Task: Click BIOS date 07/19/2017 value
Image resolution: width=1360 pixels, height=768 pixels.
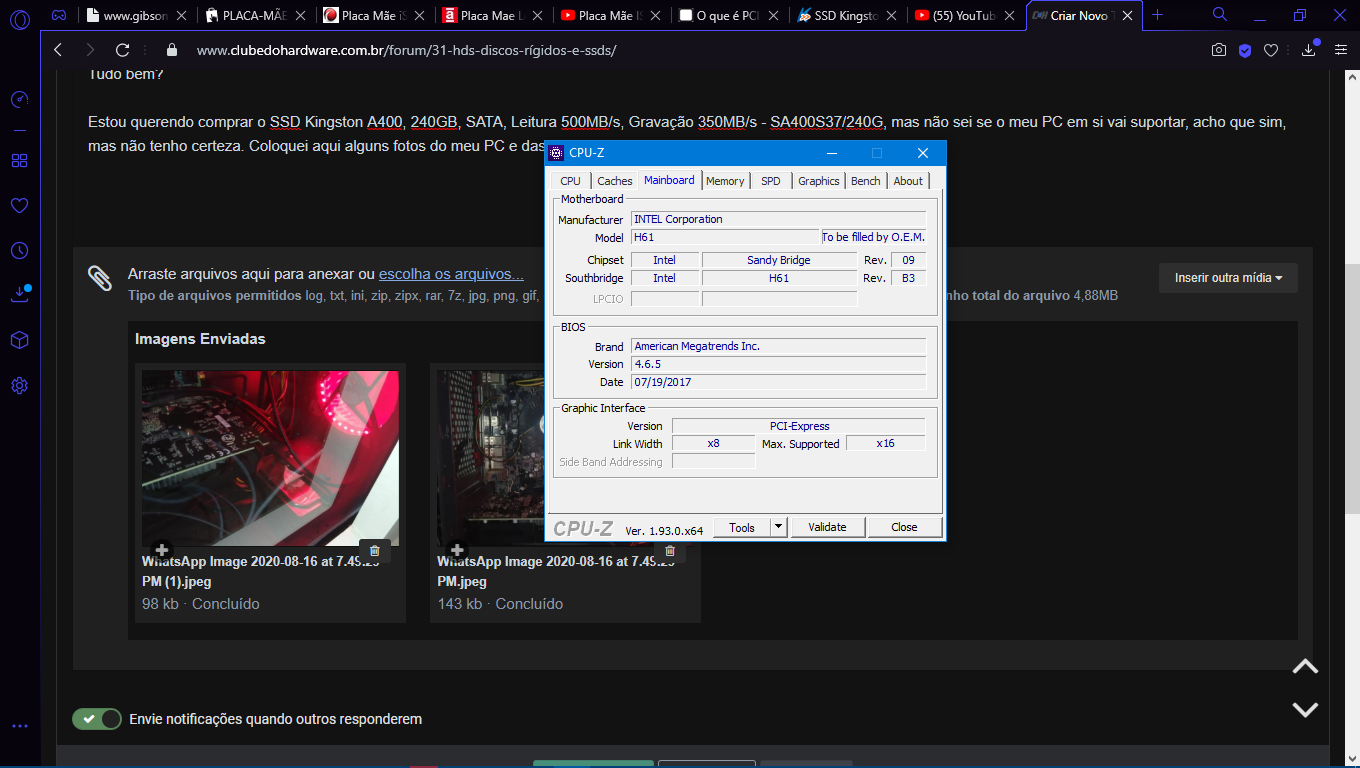Action: click(x=778, y=382)
